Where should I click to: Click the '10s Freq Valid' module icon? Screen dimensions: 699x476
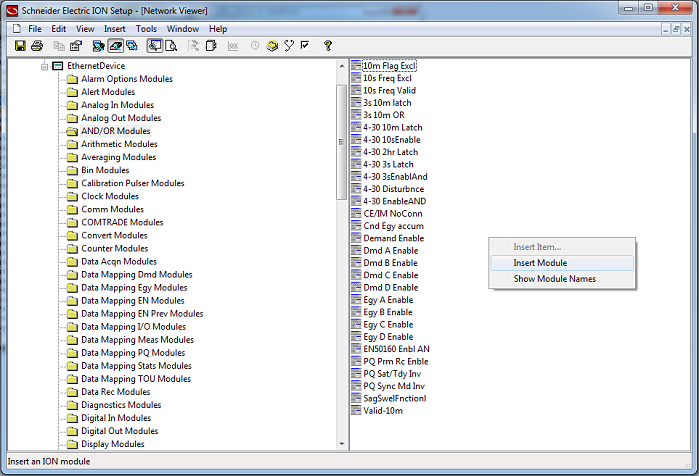356,90
